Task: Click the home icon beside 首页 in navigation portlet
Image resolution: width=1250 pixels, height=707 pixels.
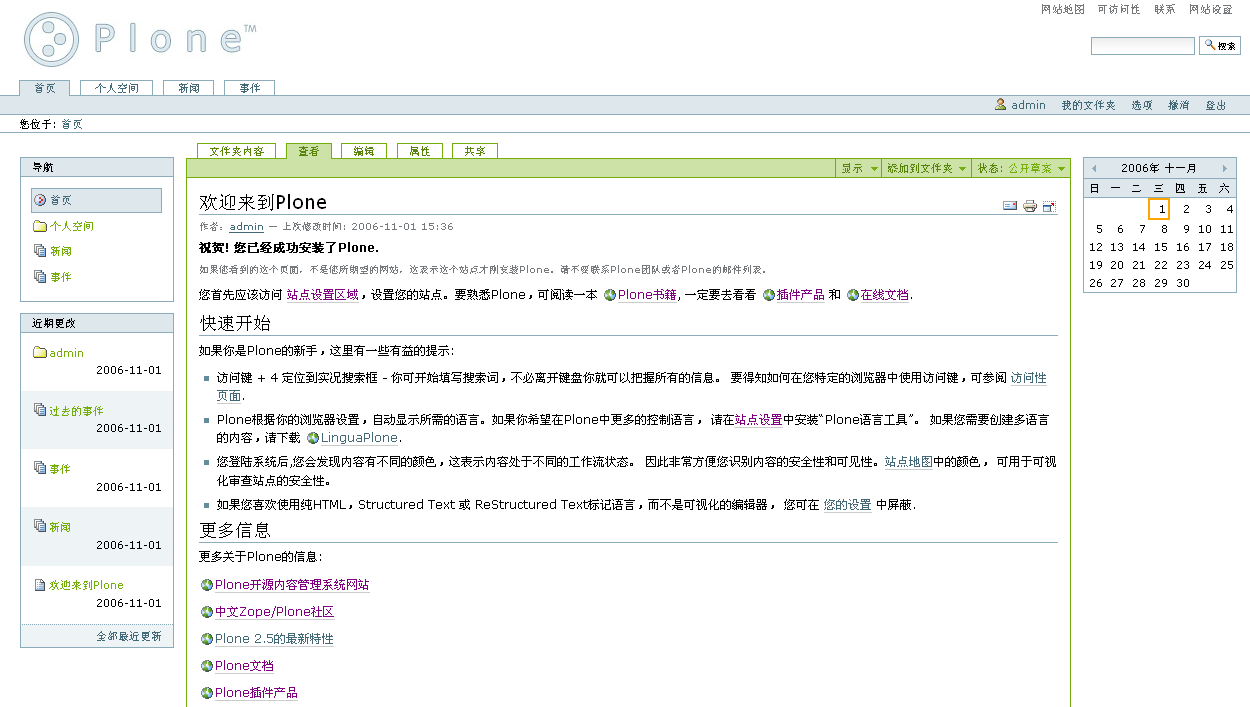Action: [41, 200]
